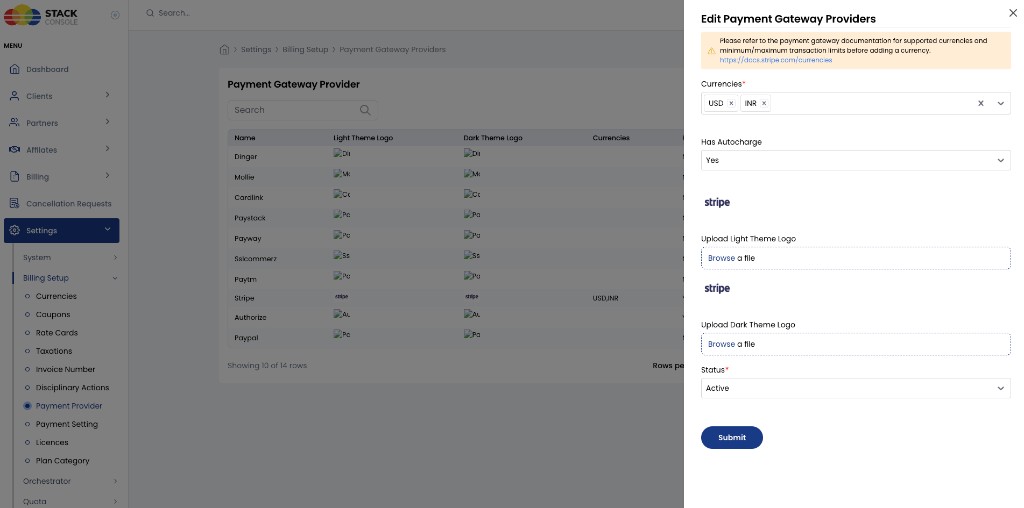Click the Name column header
The width and height of the screenshot is (1024, 508).
pos(245,138)
